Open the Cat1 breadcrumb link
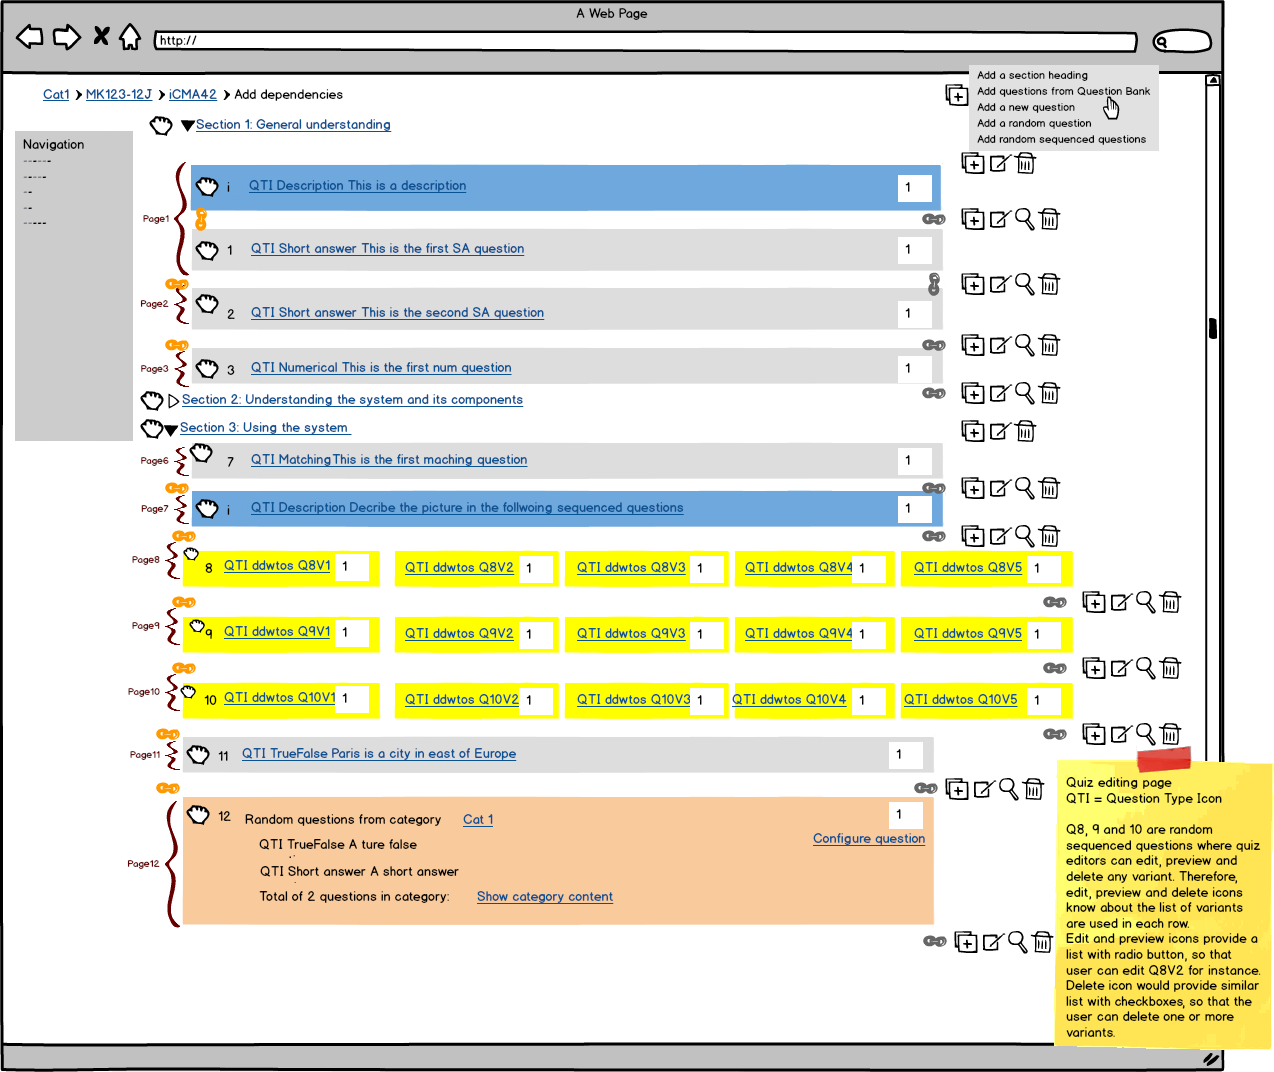This screenshot has height=1072, width=1274. click(56, 95)
